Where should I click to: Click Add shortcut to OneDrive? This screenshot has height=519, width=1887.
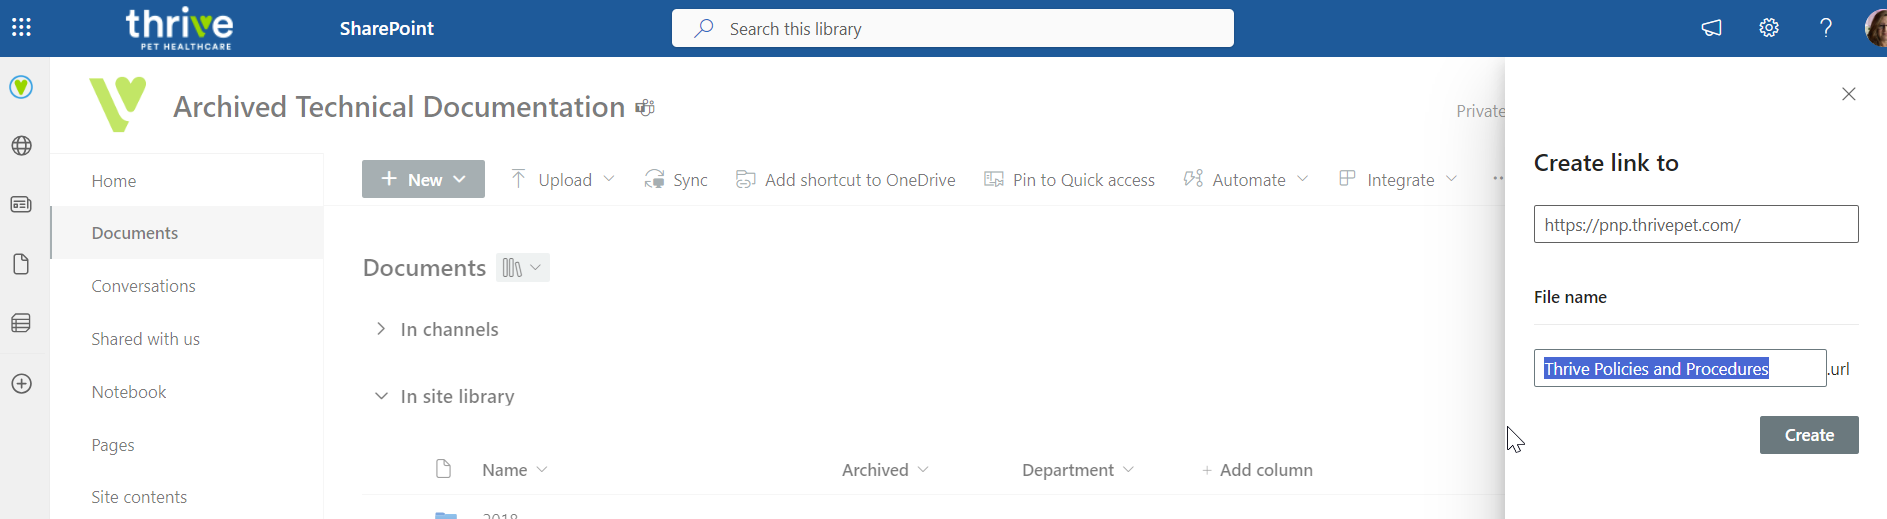tap(846, 180)
